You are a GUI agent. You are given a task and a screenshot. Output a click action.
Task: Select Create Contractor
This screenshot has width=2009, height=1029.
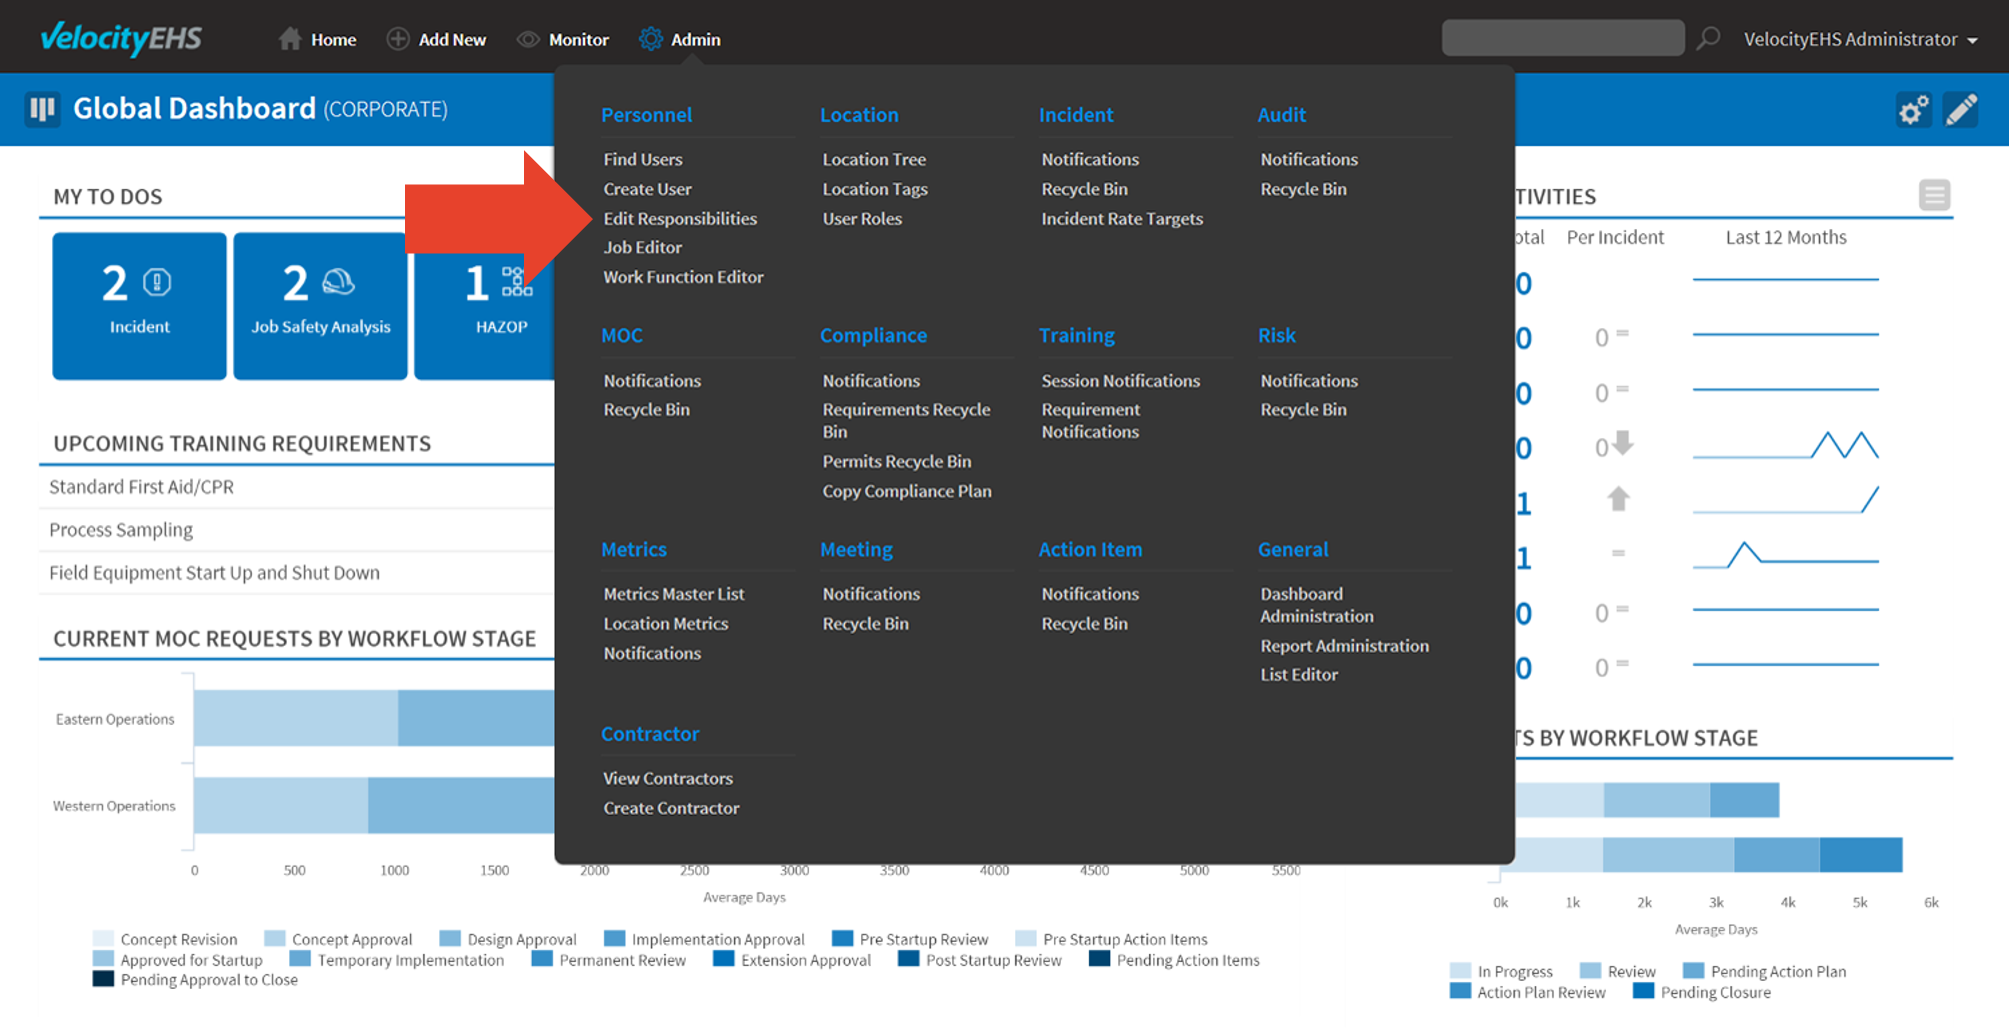(671, 808)
